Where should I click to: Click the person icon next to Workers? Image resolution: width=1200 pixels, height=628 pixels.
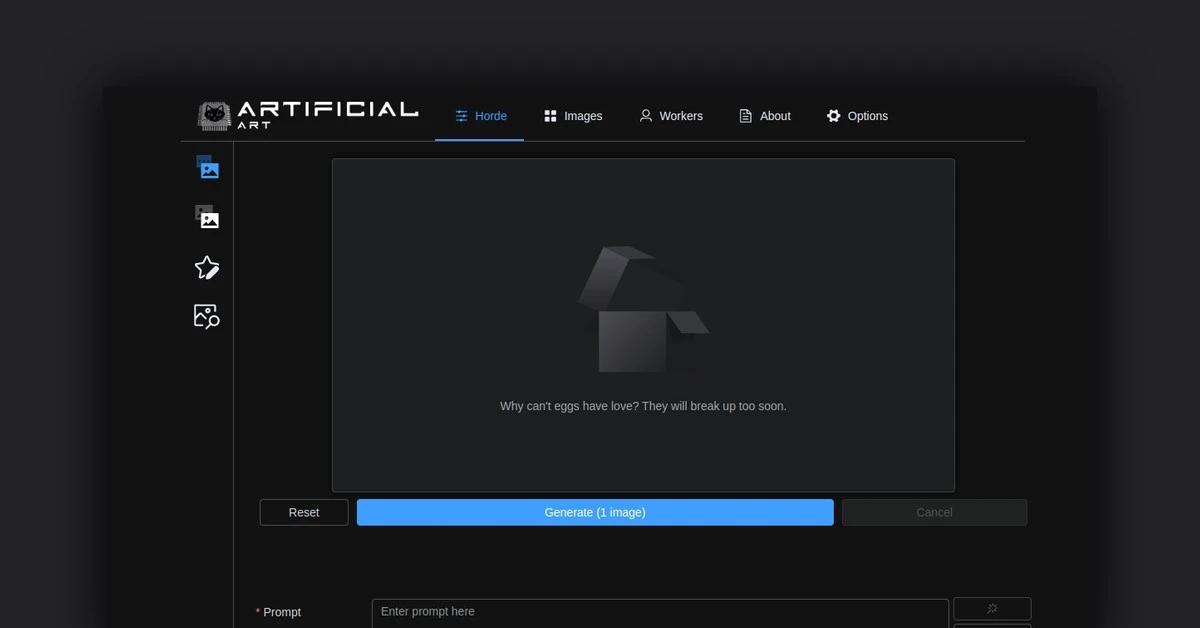click(x=646, y=116)
